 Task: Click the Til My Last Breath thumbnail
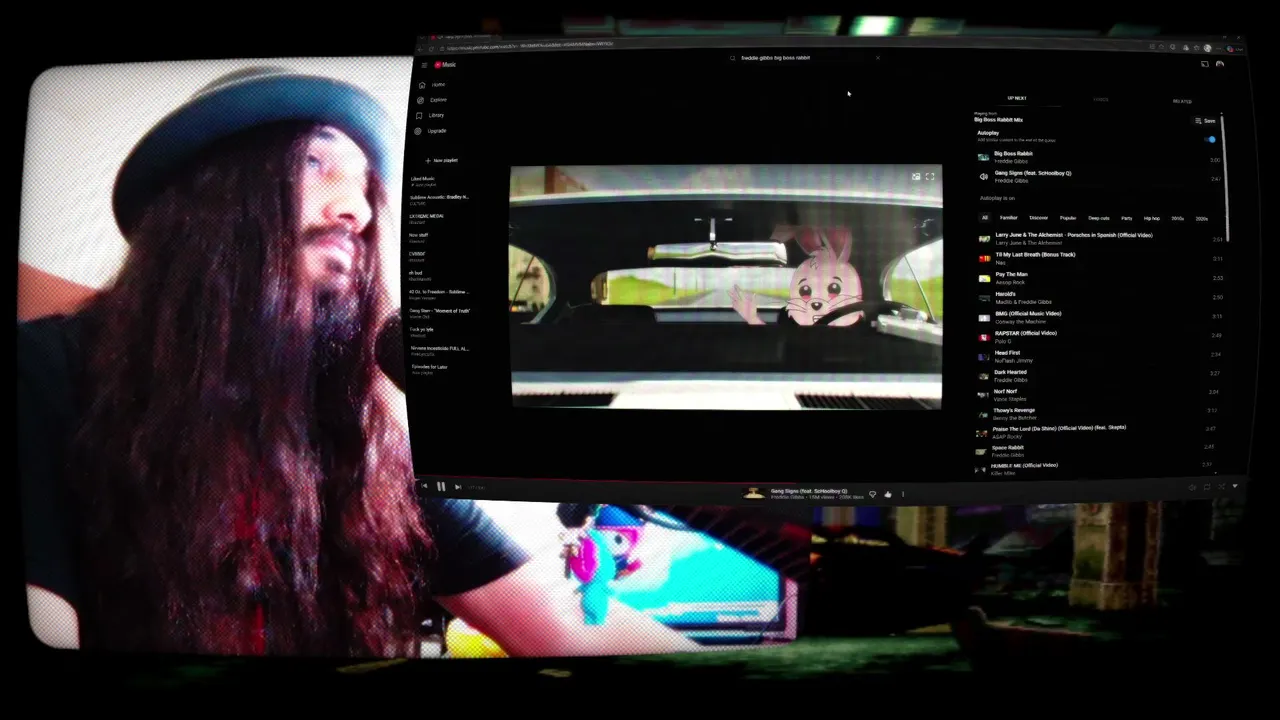coord(984,258)
